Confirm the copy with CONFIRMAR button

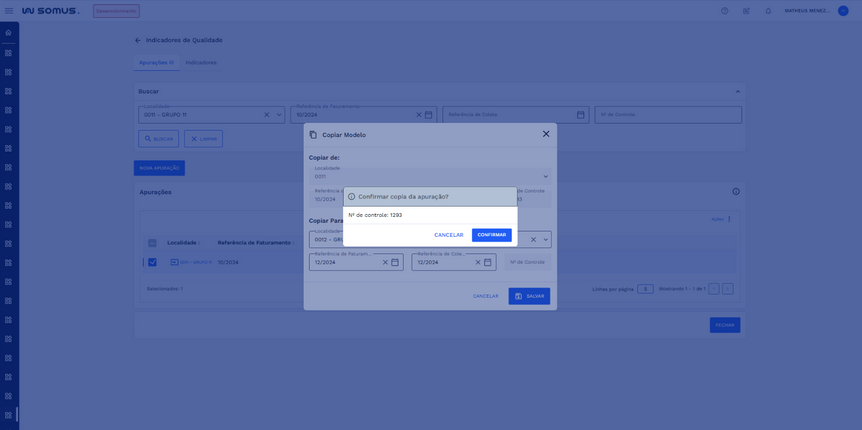(x=491, y=235)
